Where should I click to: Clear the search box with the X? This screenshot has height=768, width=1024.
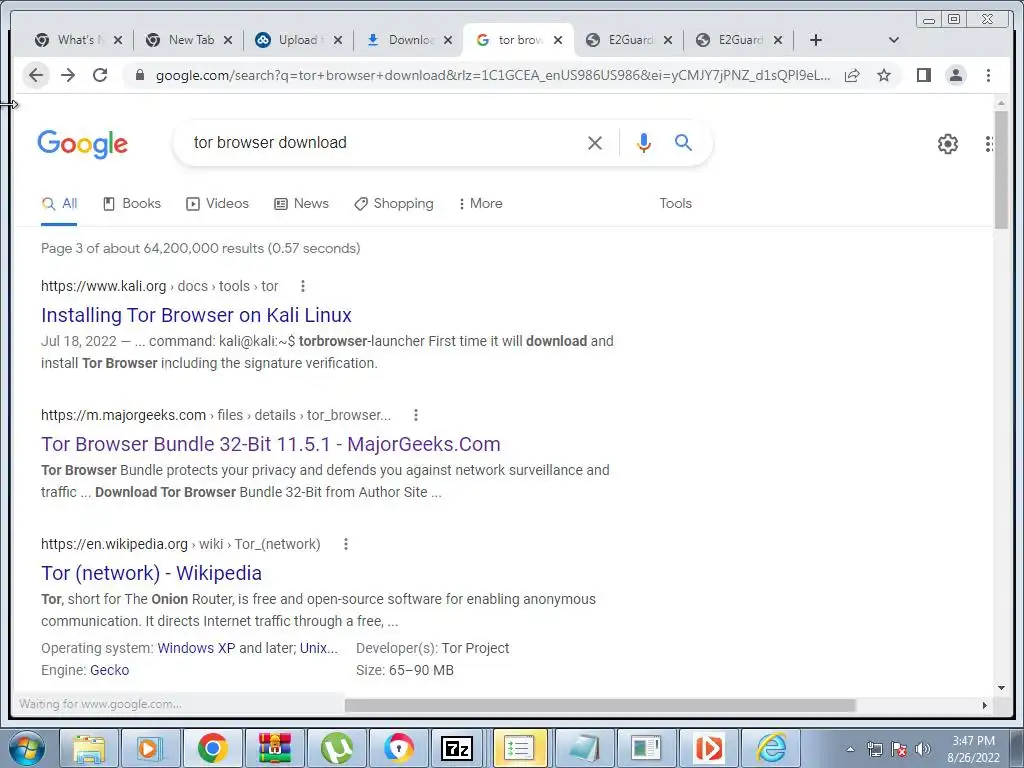(x=594, y=143)
